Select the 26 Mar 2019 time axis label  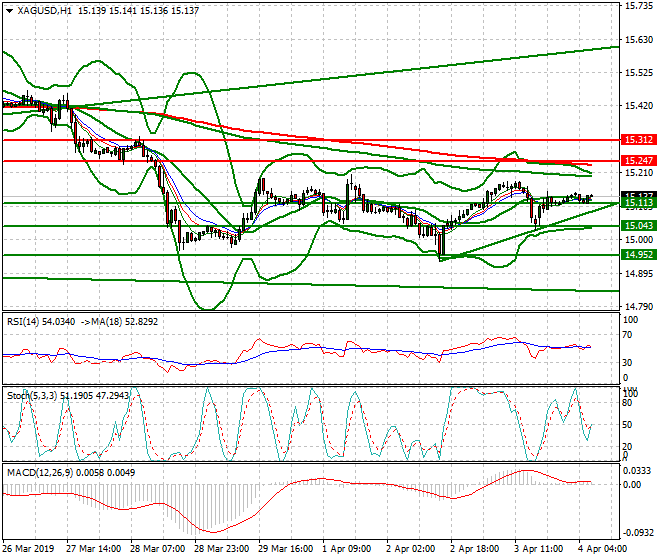28,549
